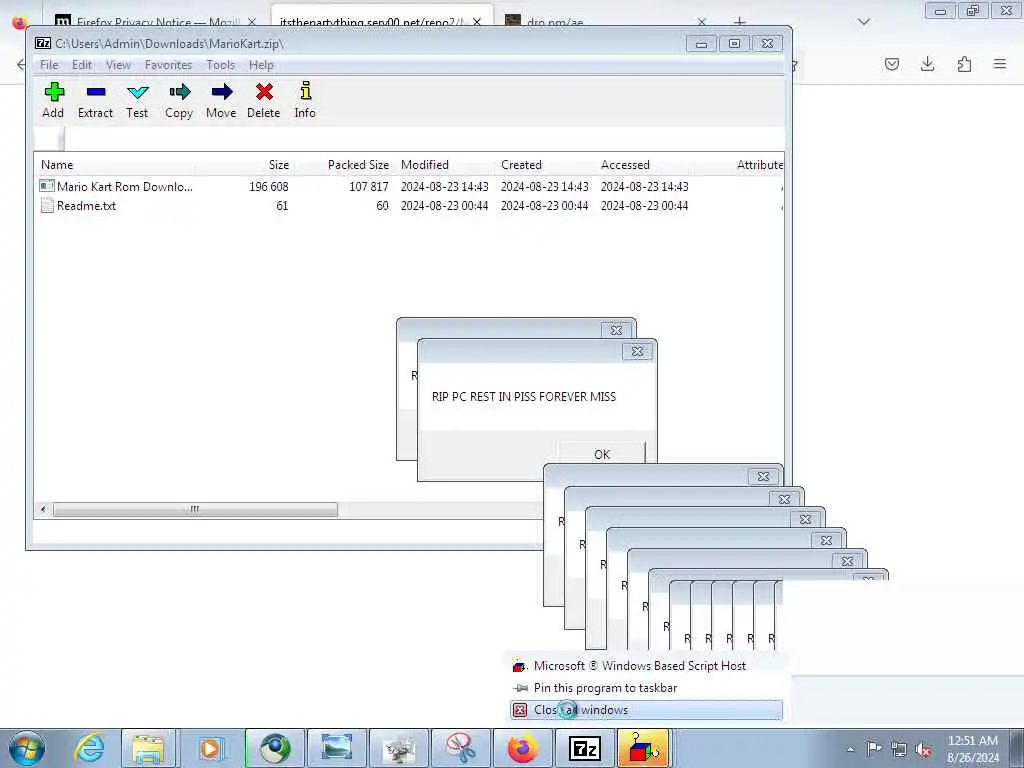Click the red Delete icon
Screen dimensions: 1024x768
click(264, 100)
